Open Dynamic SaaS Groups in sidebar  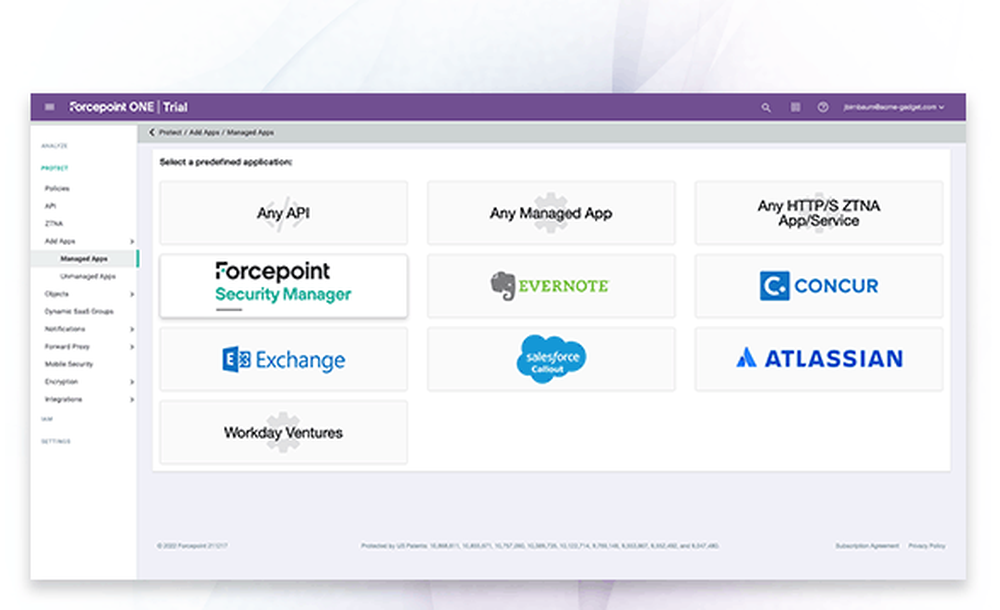point(79,311)
